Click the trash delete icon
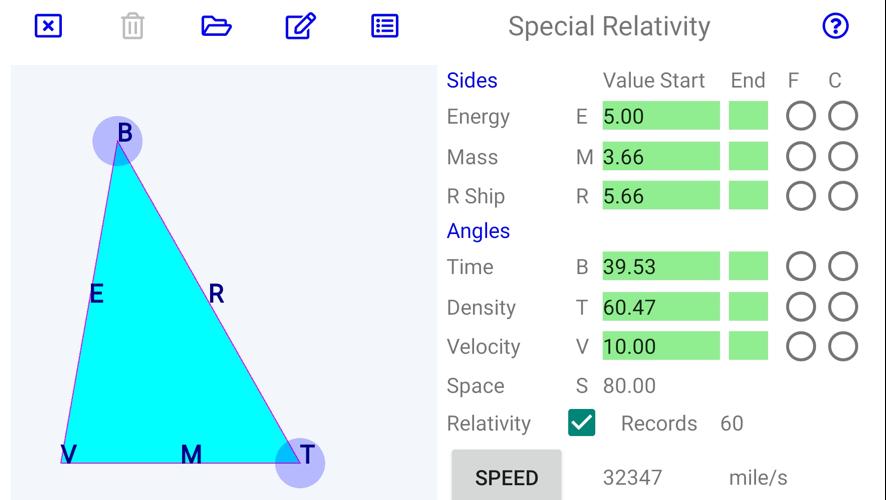Viewport: 886px width, 500px height. coord(132,26)
